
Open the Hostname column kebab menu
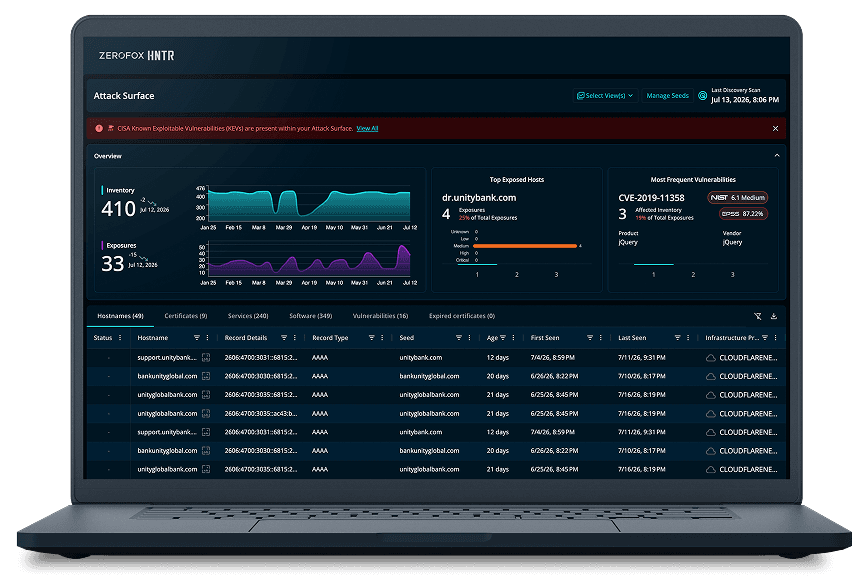[208, 337]
